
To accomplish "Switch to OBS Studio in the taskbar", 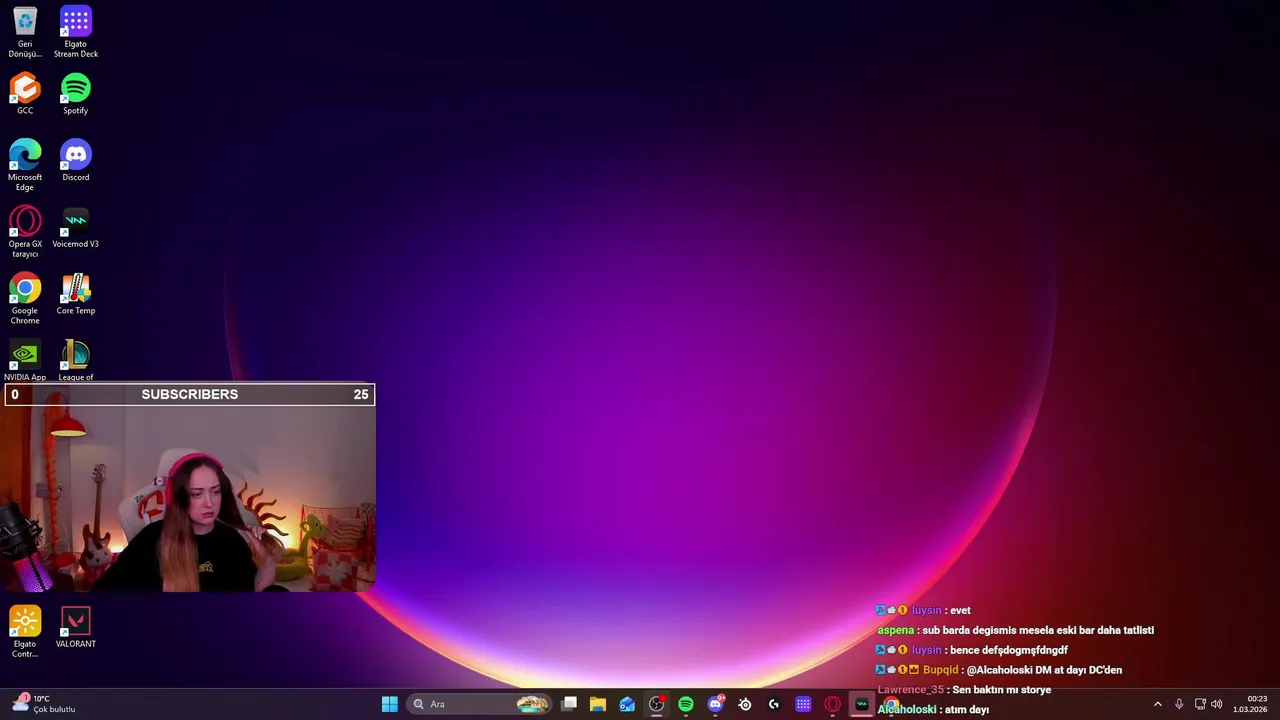I will coord(656,704).
